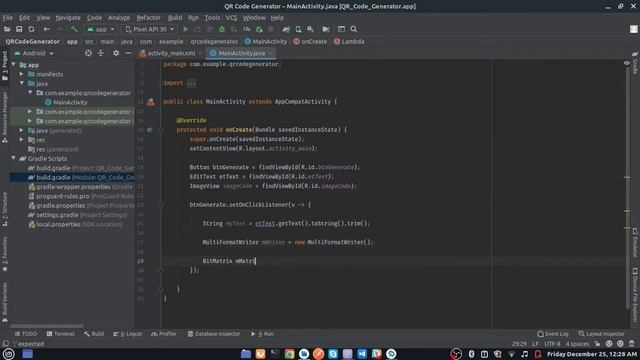Viewport: 640px width, 360px height.
Task: Switch to activity_main.xml tab
Action: coord(171,53)
